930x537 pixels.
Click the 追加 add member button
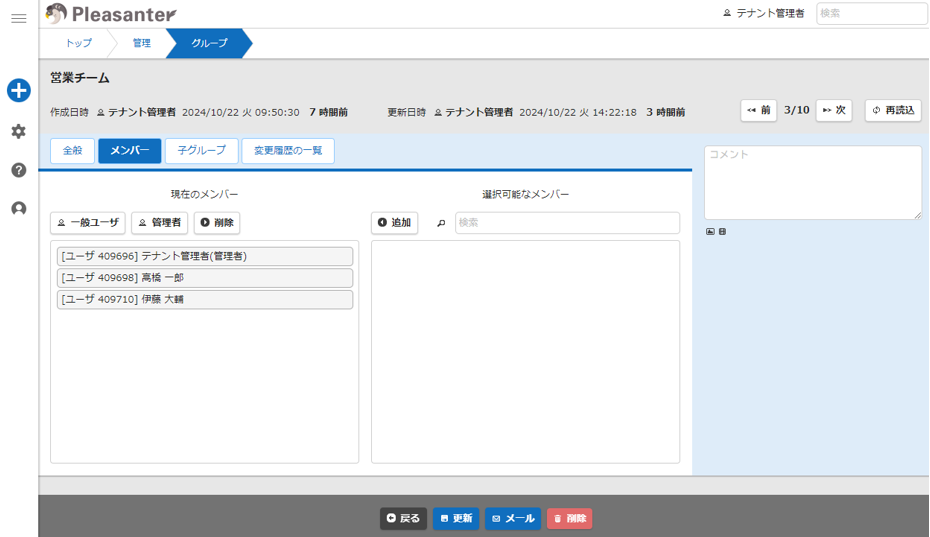[x=394, y=223]
